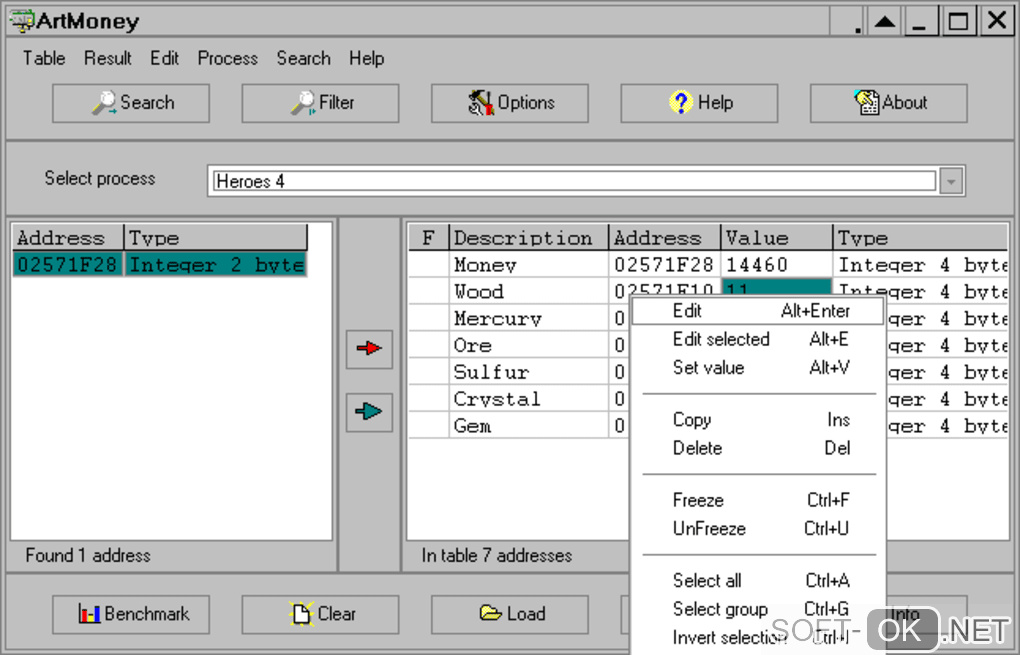Image resolution: width=1020 pixels, height=655 pixels.
Task: Choose UnFreeze in context menu
Action: 758,528
